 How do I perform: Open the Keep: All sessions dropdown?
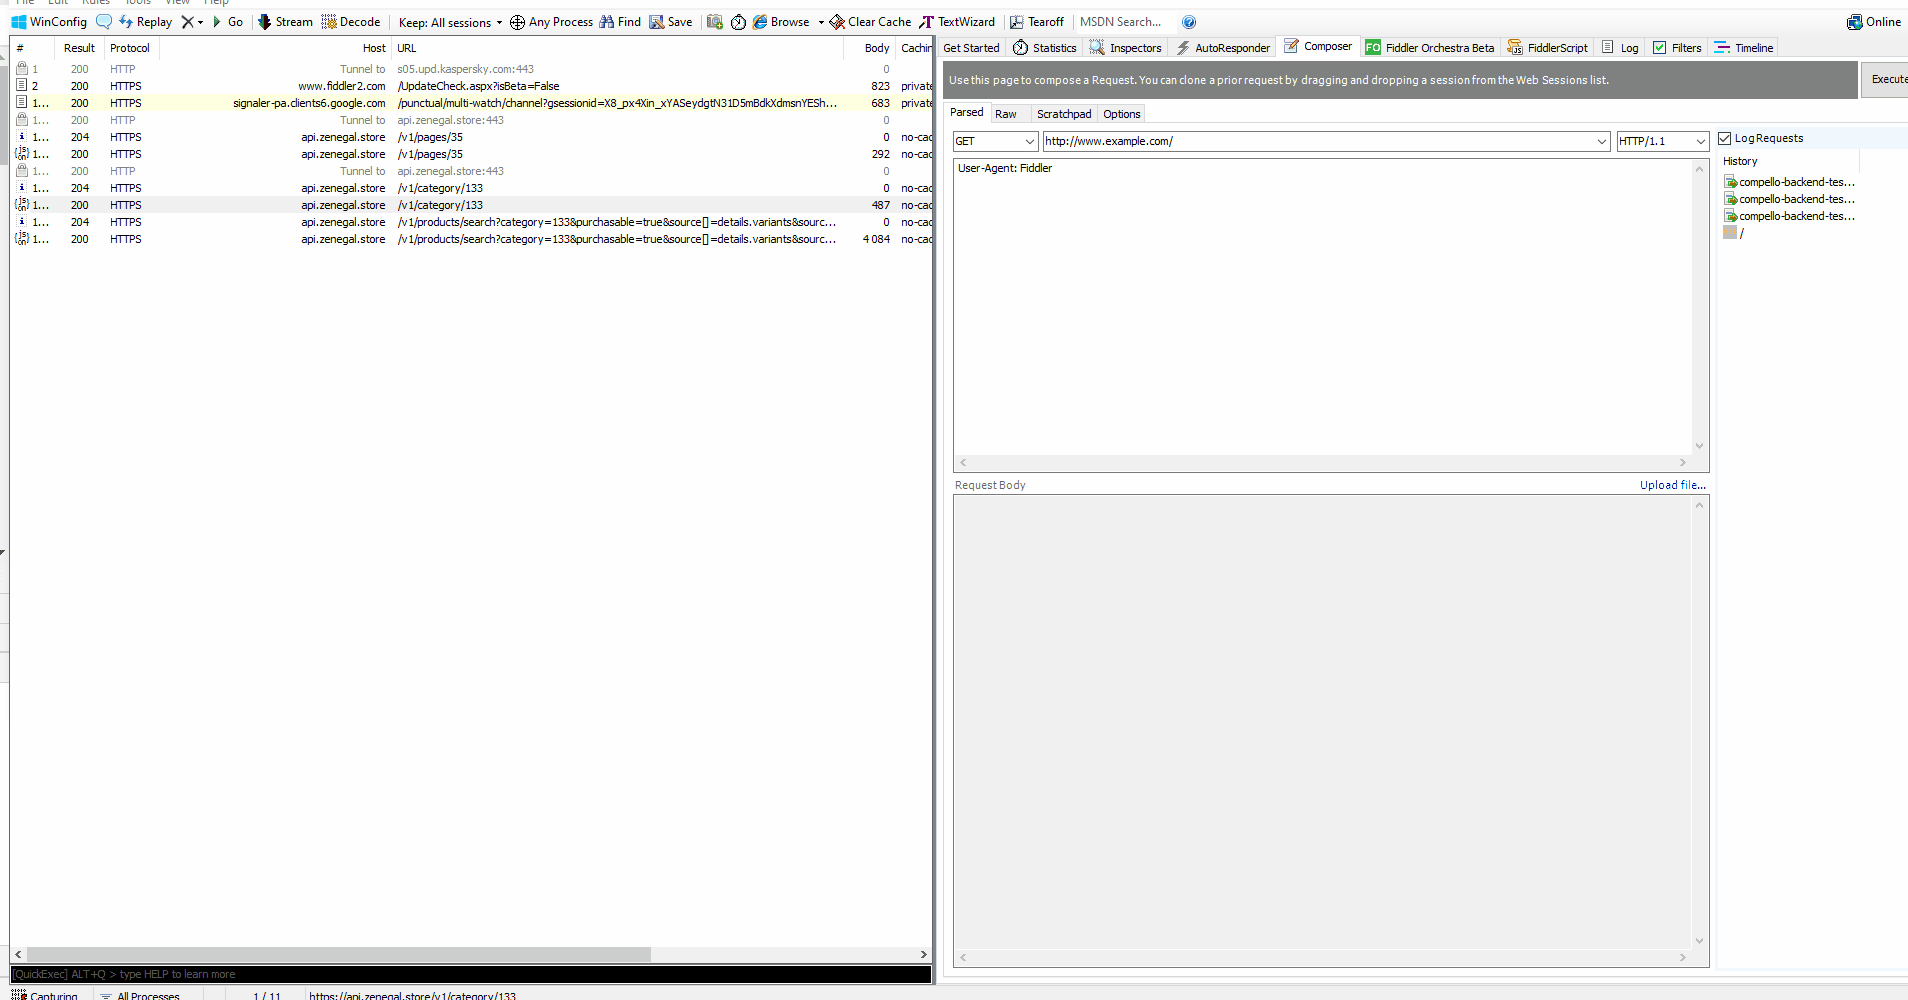point(450,22)
